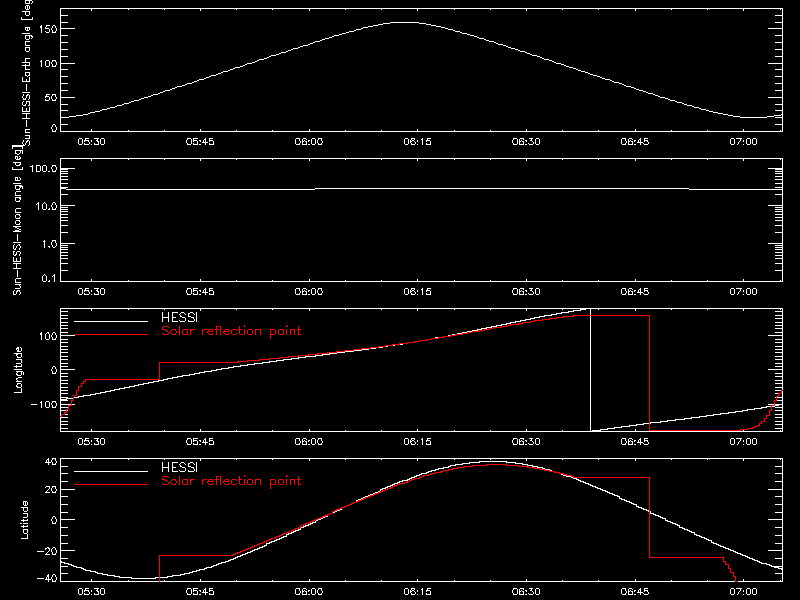Click 06:15 label under Earth angle plot

417,142
